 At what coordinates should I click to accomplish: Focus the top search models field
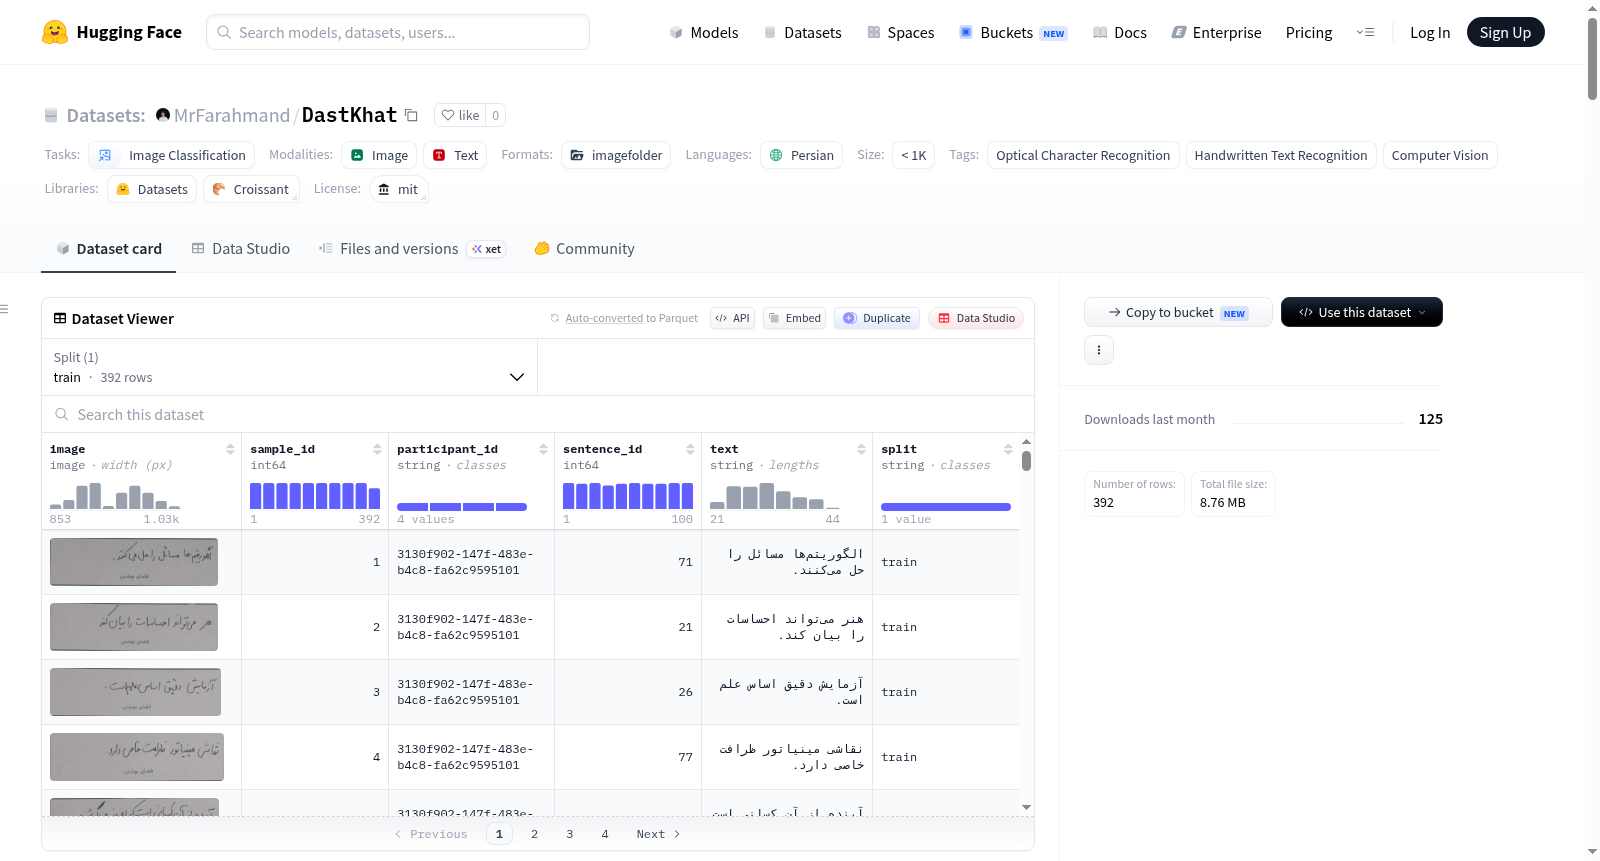398,32
